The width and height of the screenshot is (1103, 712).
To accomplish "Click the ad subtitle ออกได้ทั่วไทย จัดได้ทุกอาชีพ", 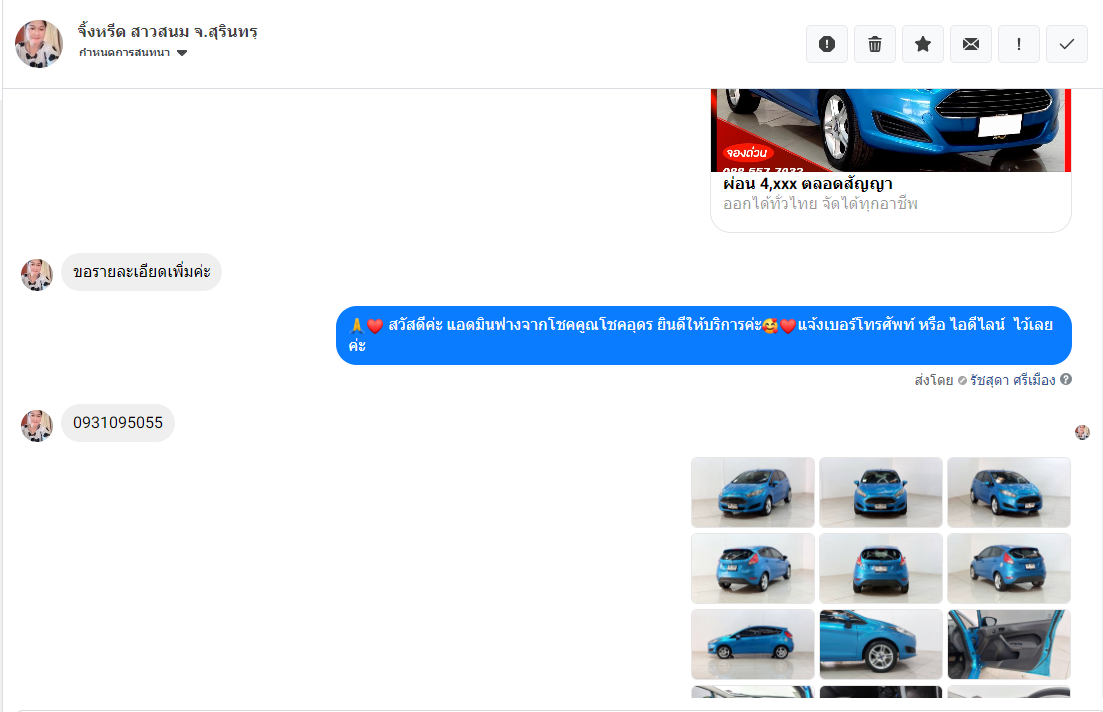I will (820, 204).
